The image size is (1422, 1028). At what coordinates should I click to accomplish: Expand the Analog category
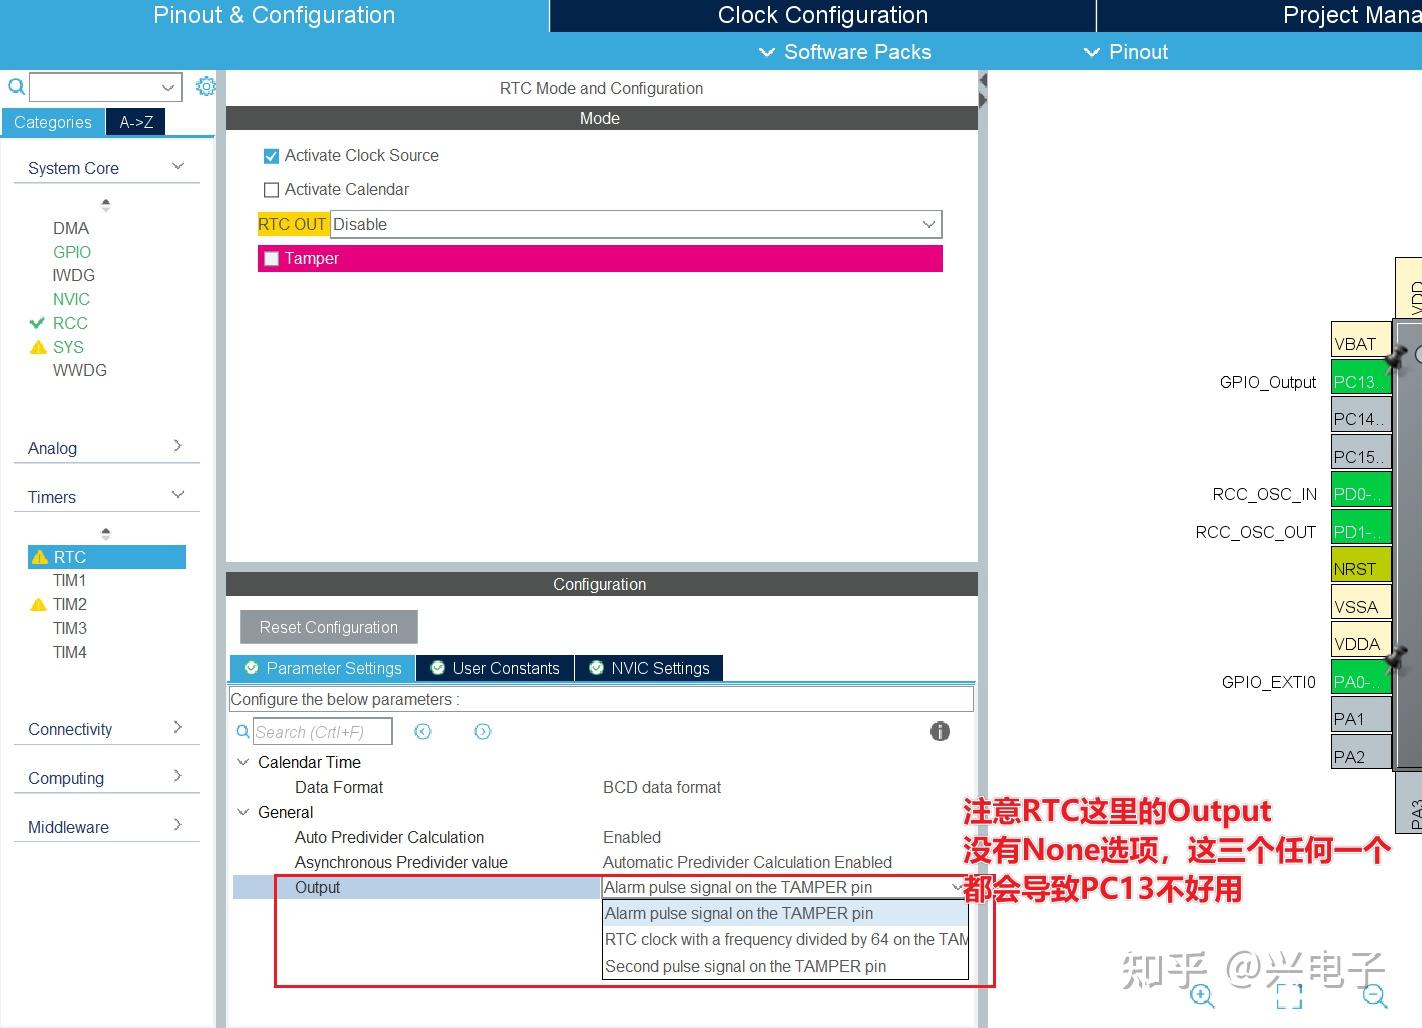click(177, 446)
